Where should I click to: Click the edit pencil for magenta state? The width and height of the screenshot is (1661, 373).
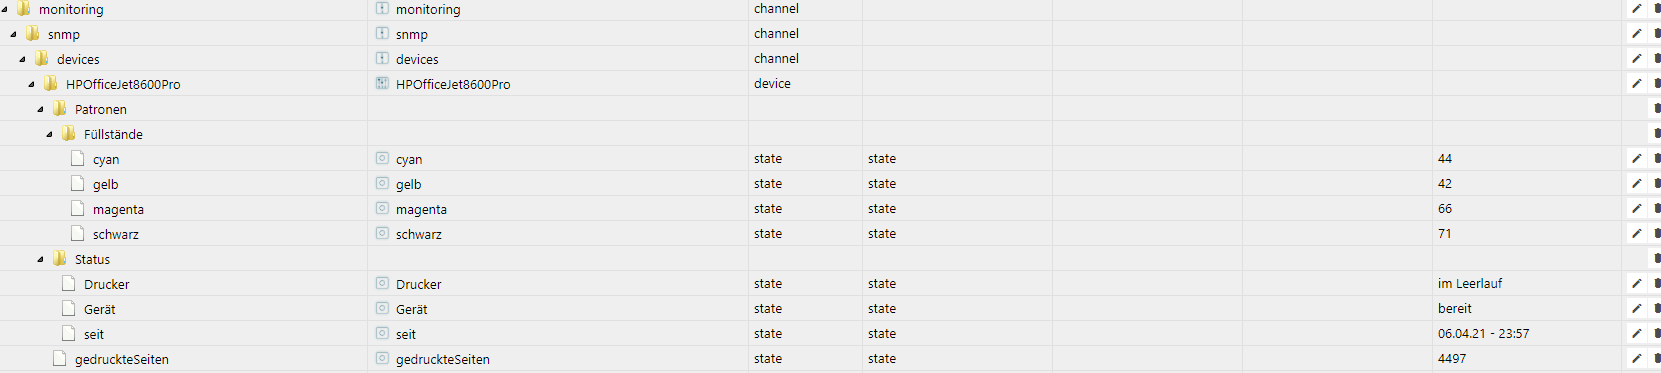pos(1637,208)
